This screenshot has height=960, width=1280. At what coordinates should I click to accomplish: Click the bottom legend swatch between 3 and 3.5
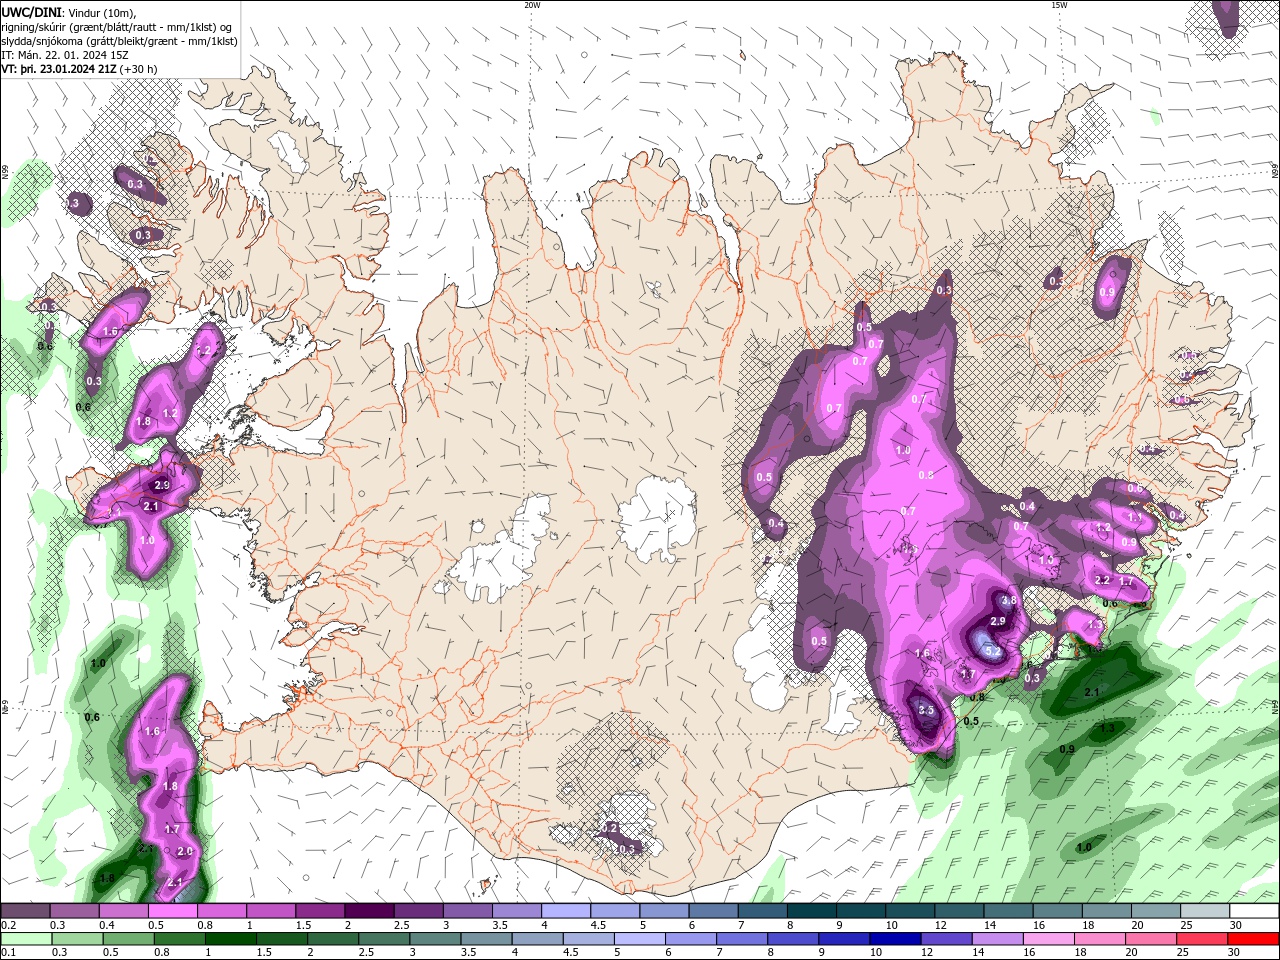pyautogui.click(x=435, y=939)
